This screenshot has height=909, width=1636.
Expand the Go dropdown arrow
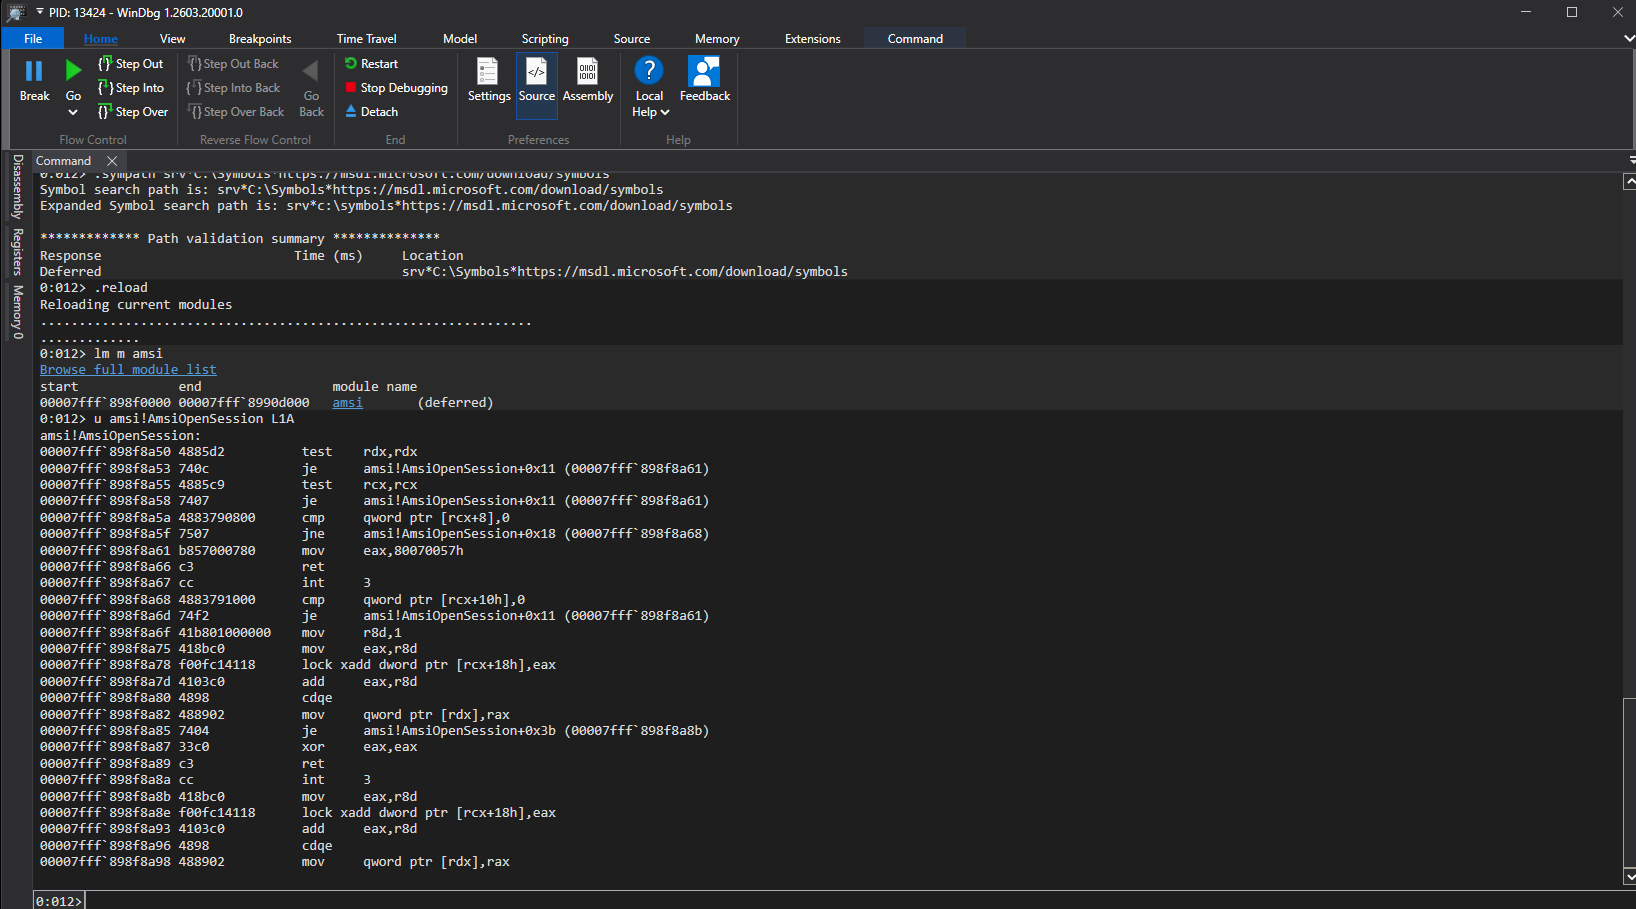(73, 112)
